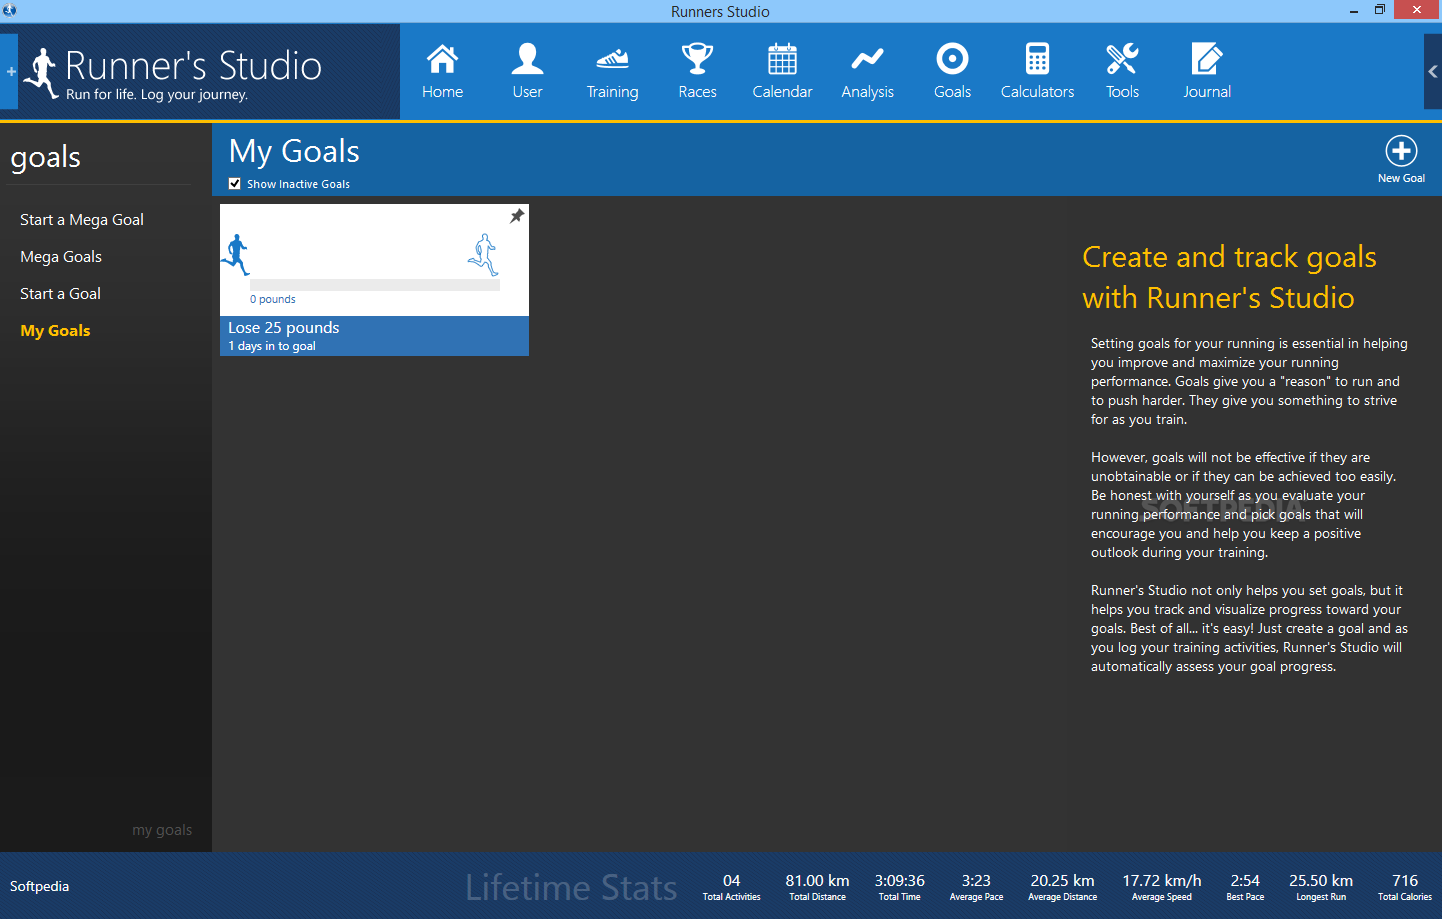1442x919 pixels.
Task: Click the starting runner figure on goal card
Action: (x=236, y=255)
